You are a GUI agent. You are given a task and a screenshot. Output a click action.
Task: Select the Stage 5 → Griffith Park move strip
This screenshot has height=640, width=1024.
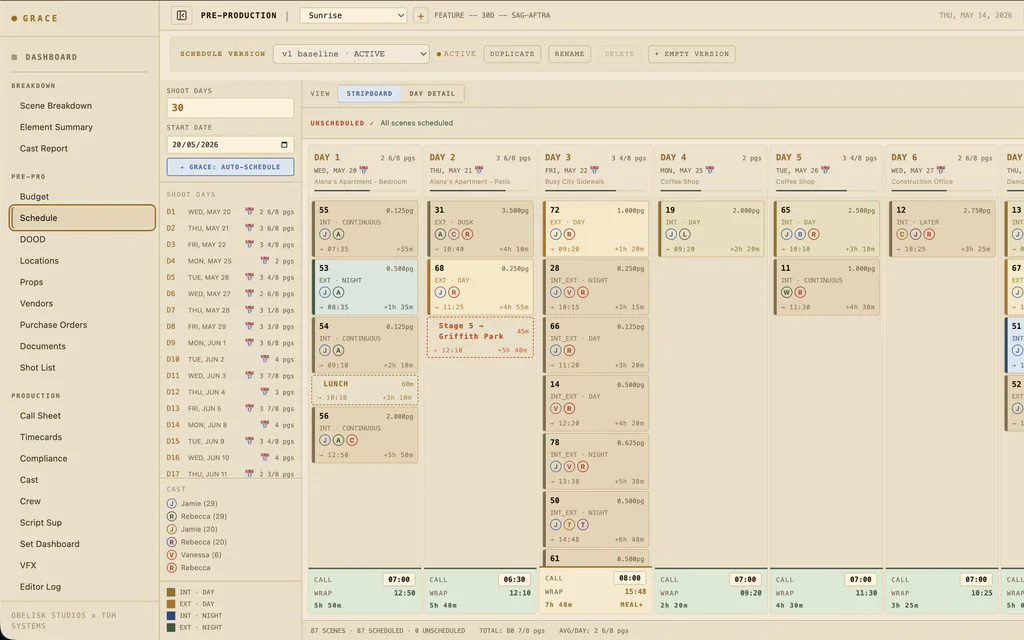(x=480, y=337)
